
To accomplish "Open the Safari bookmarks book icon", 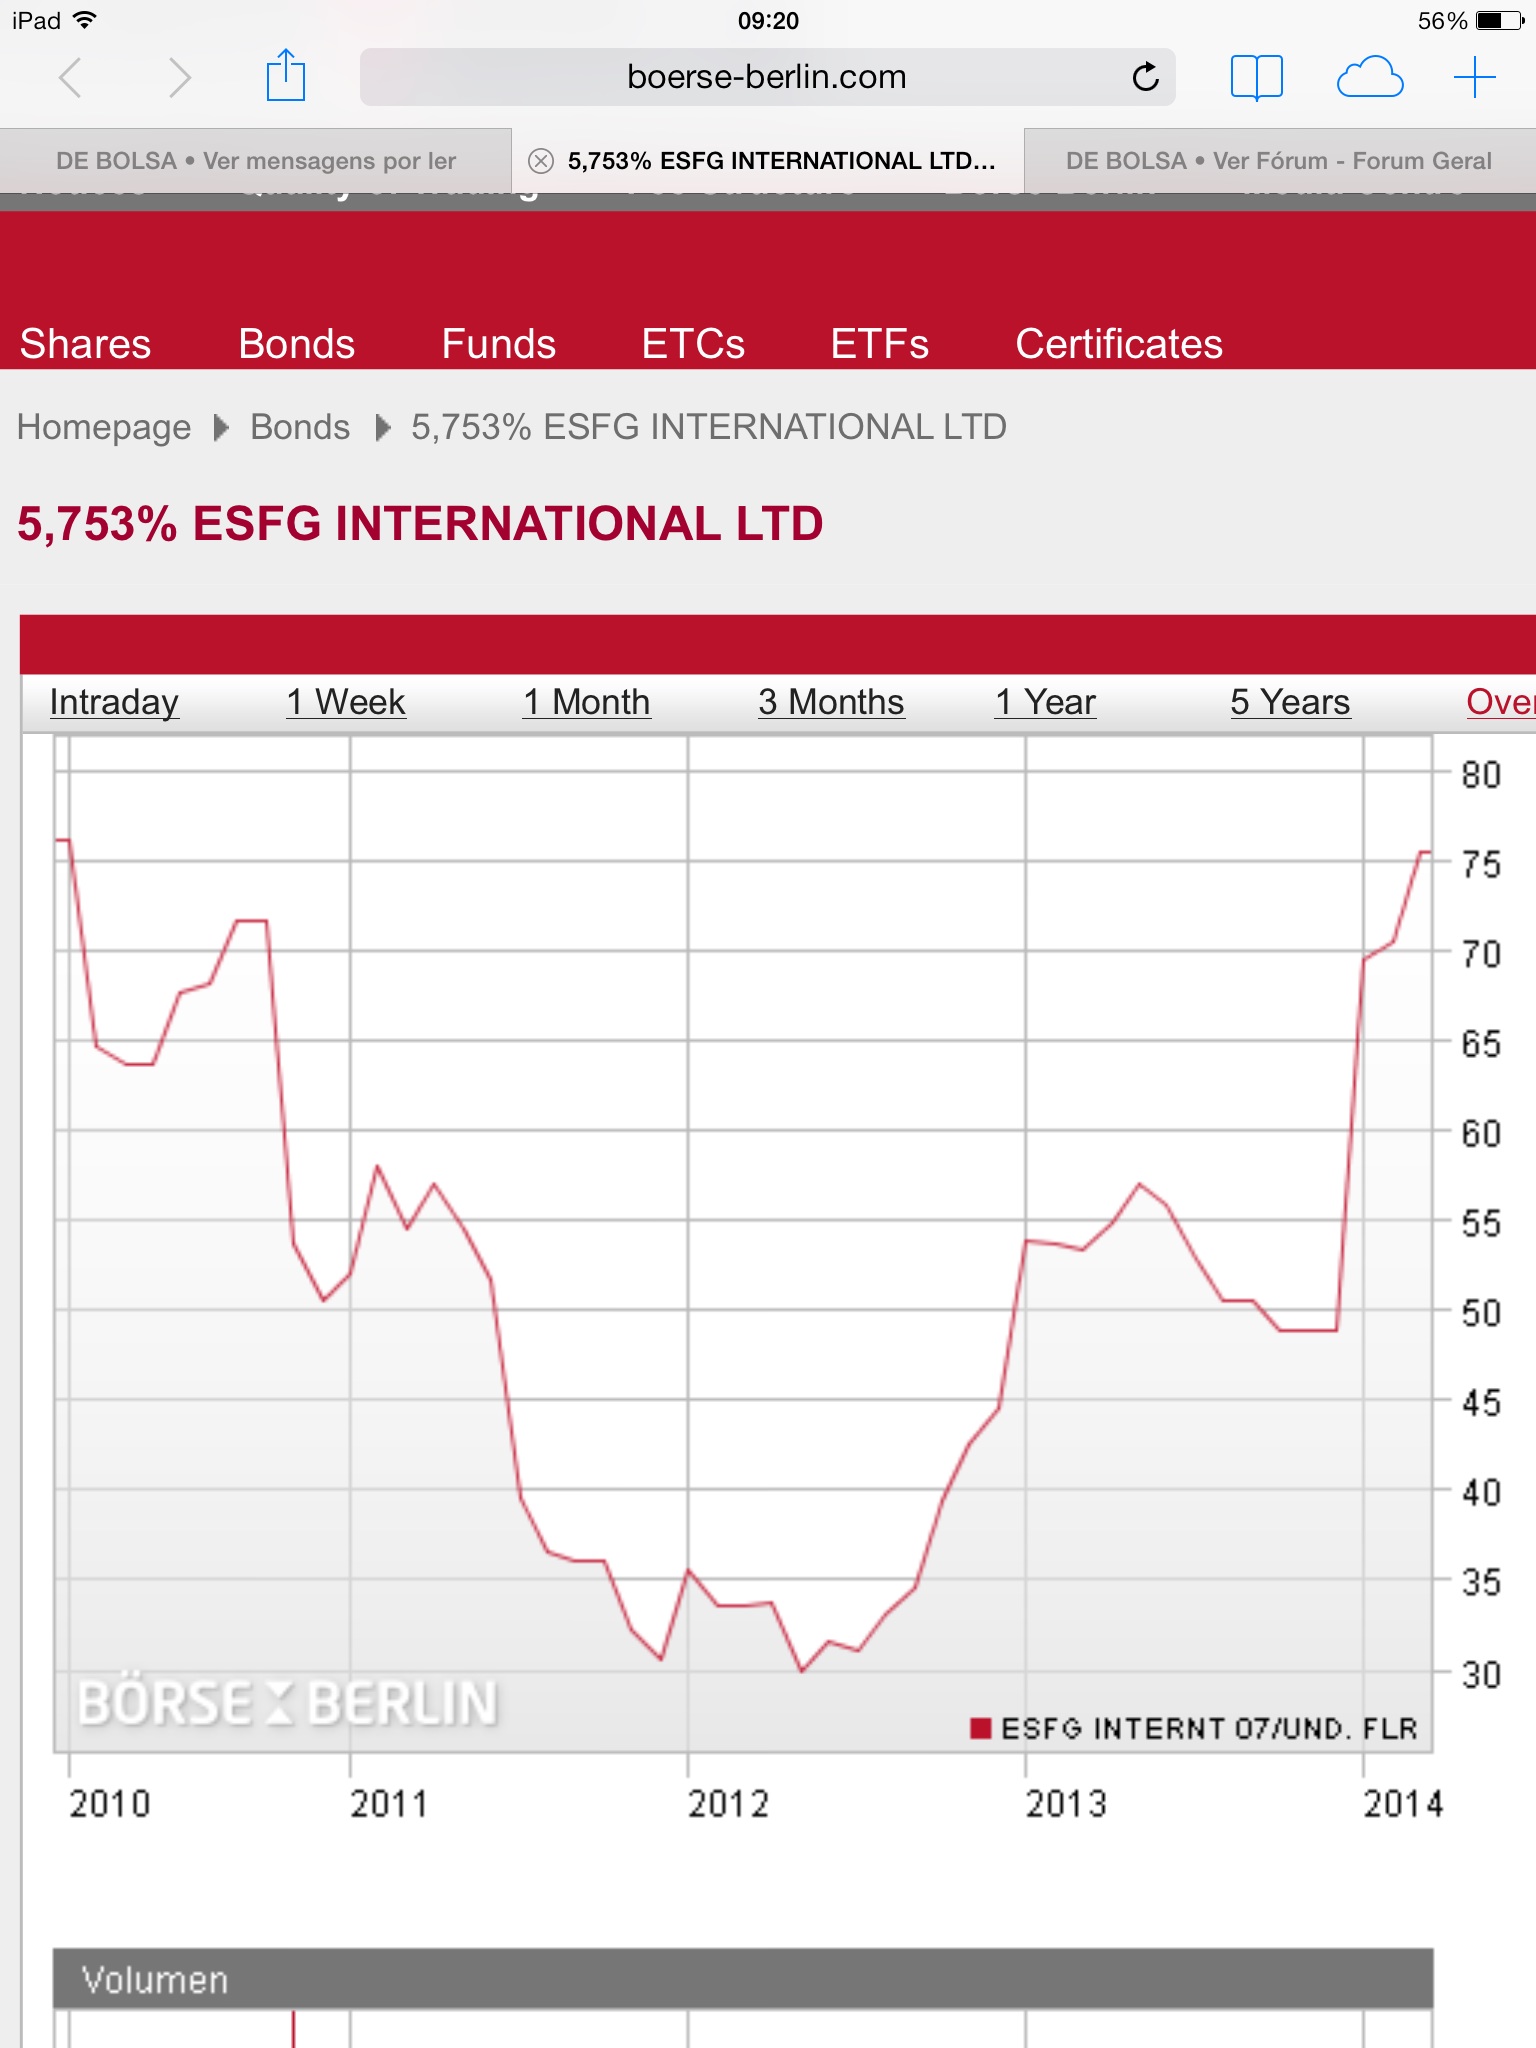I will point(1256,77).
